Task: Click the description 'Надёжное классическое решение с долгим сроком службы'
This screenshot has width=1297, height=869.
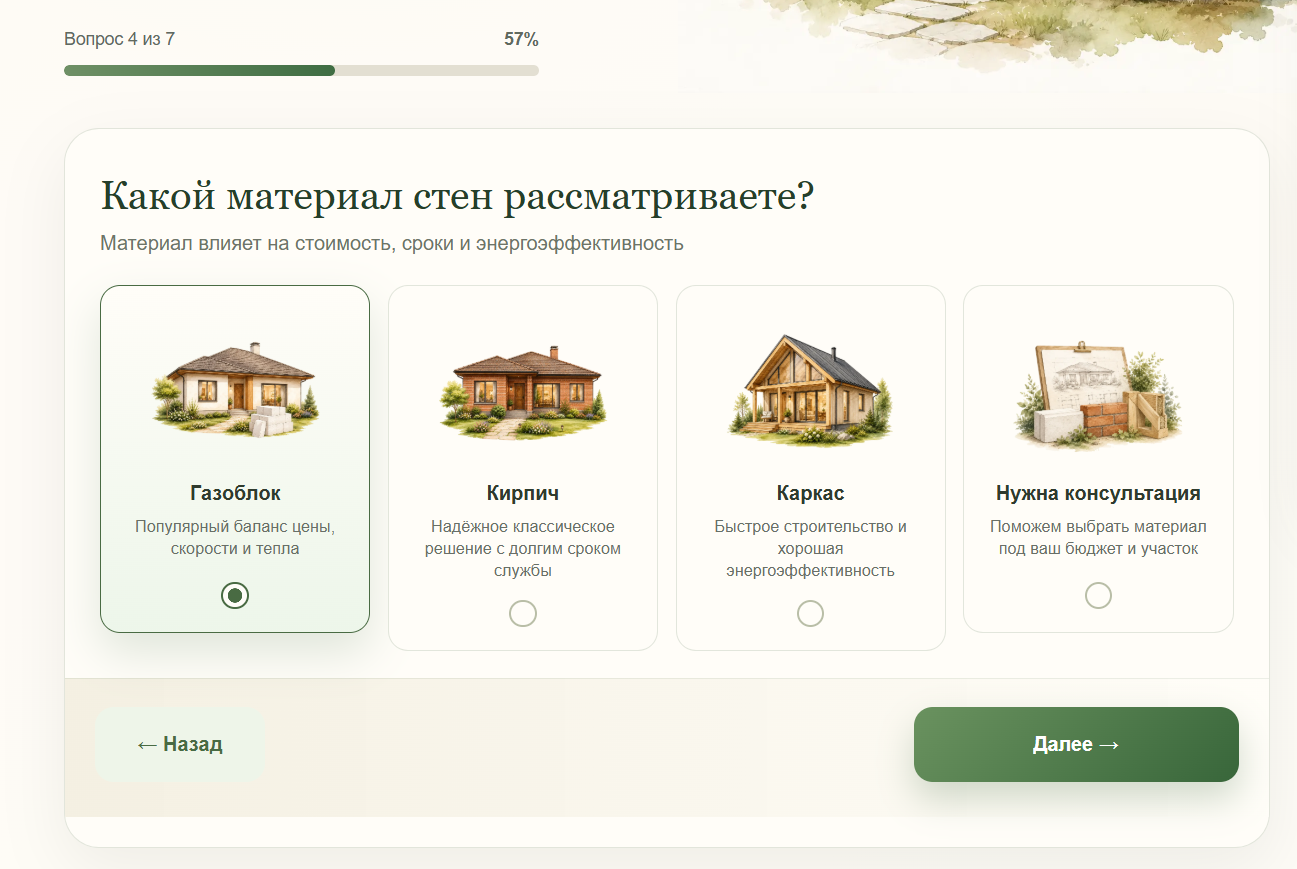Action: coord(523,548)
